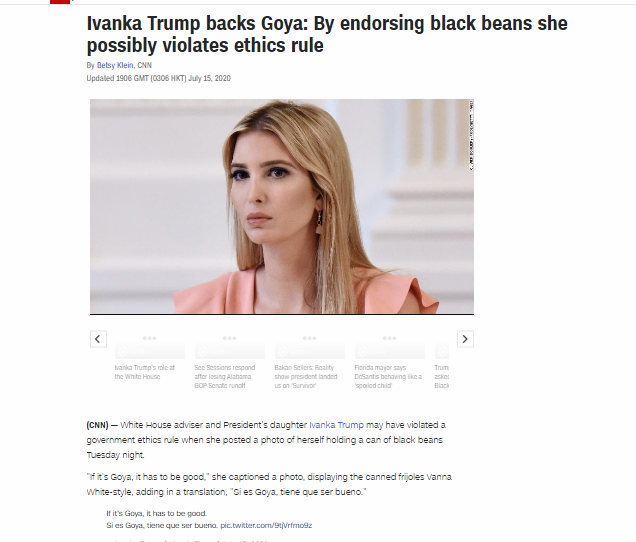Click 'See Sessions respond after losing' caption

tap(225, 376)
